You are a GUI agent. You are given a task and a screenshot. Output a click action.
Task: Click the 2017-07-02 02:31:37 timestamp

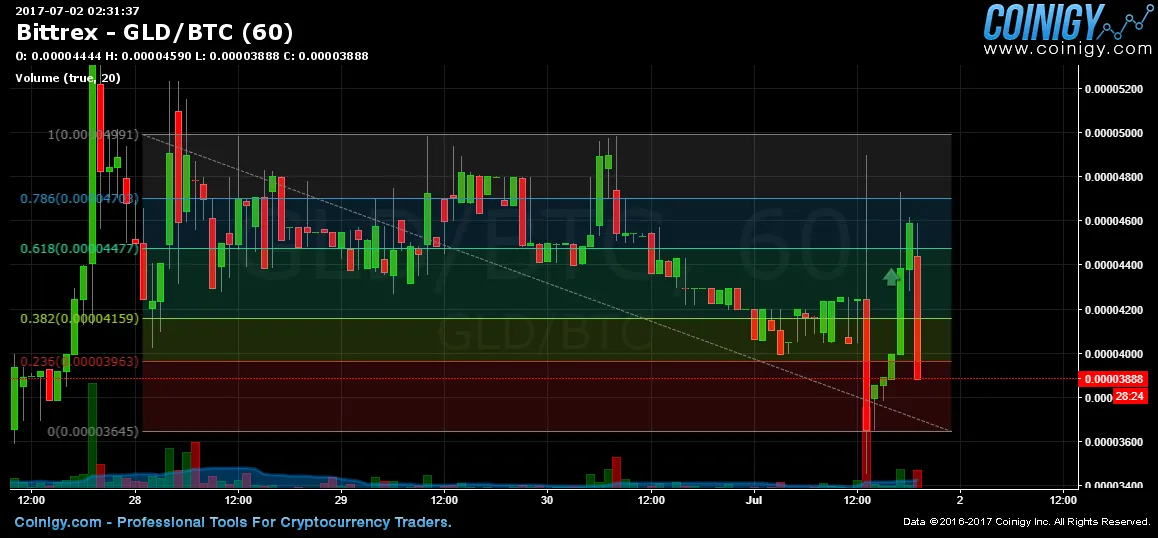pos(78,11)
